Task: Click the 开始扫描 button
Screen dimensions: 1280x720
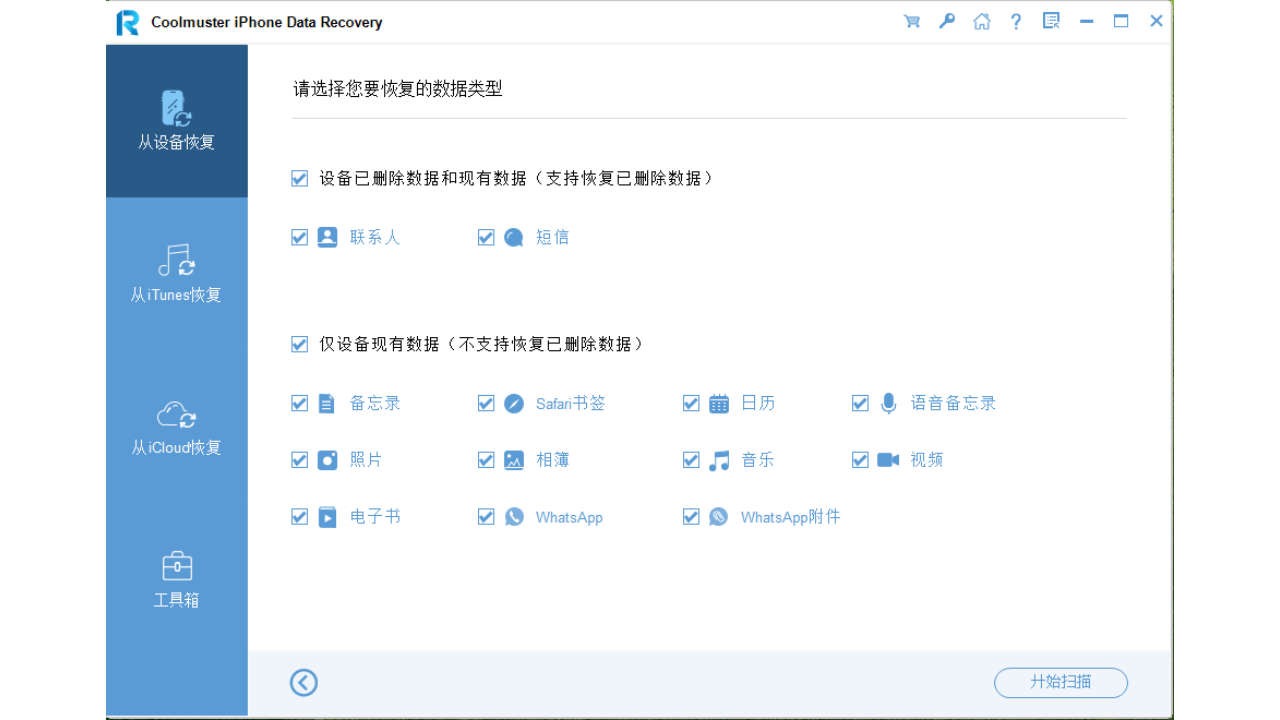Action: click(x=1060, y=683)
